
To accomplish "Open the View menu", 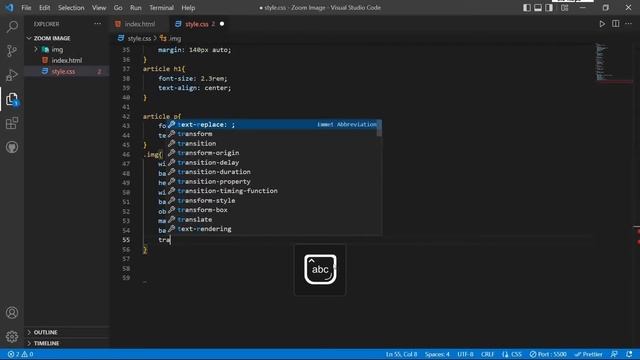I will [99, 8].
